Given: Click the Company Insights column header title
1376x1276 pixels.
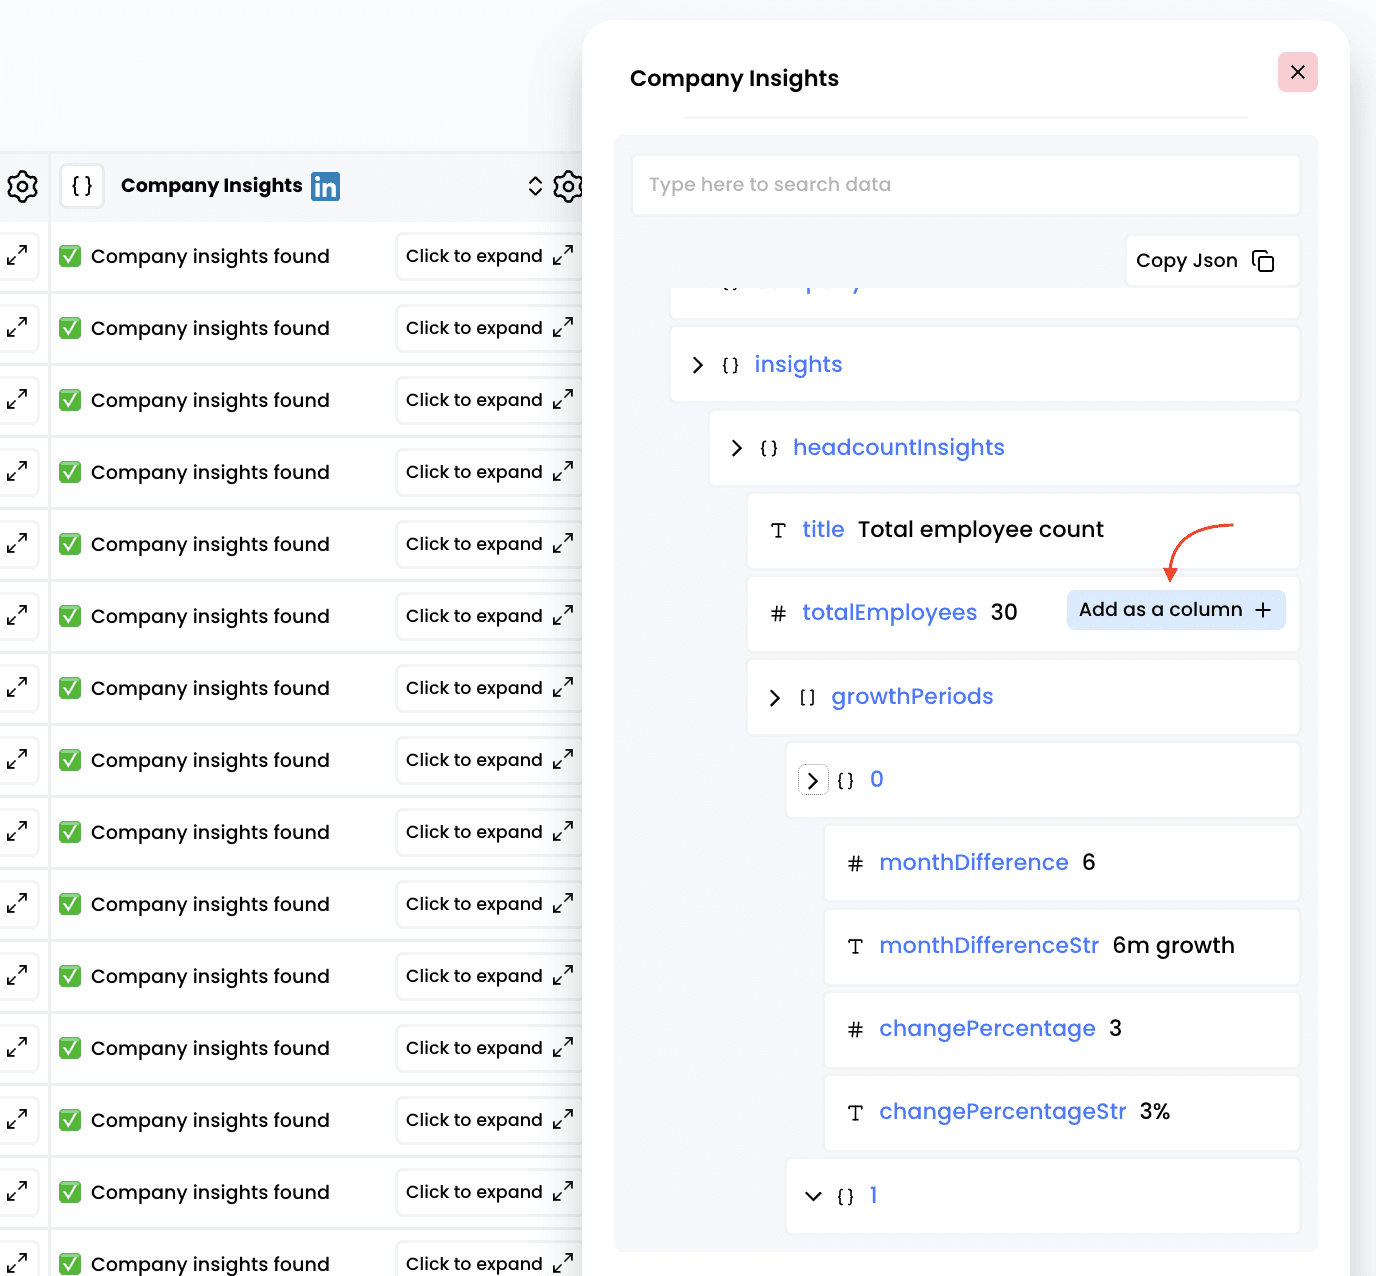Looking at the screenshot, I should (211, 186).
